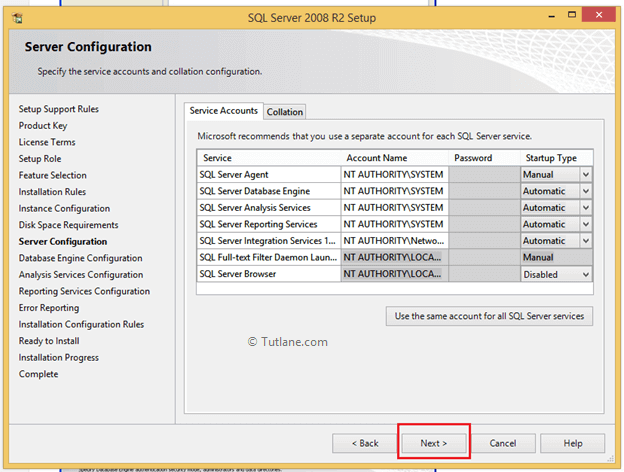Click Disk Space Requirements in the step list

pyautogui.click(x=68, y=225)
